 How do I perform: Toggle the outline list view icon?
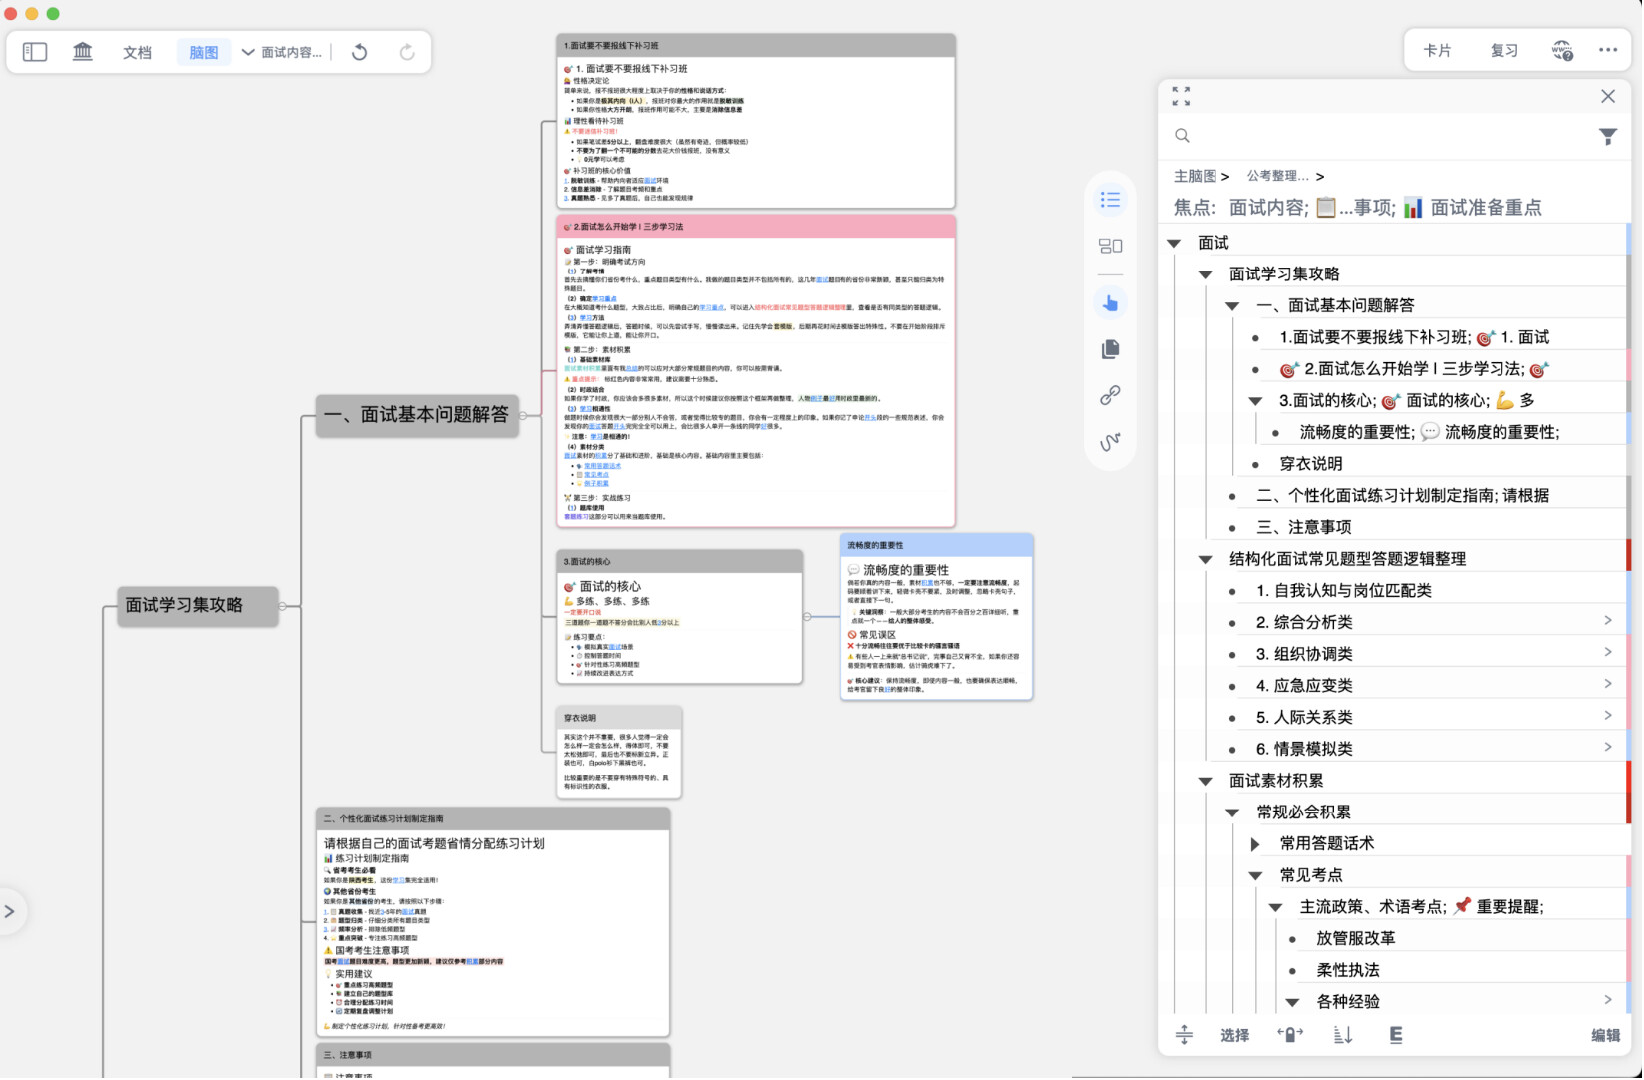click(1110, 200)
